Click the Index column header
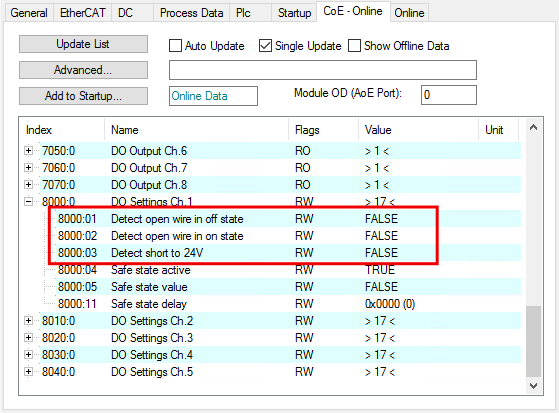The height and width of the screenshot is (413, 559). 62,130
